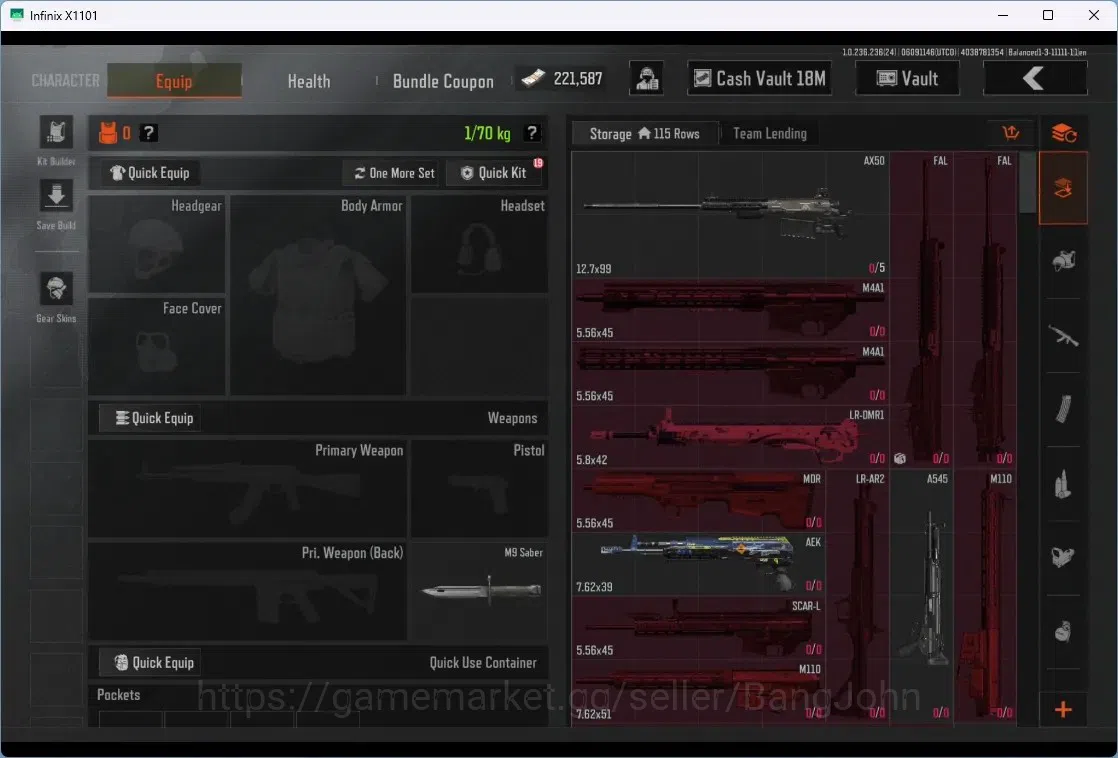Click the orange armor vest icon

pyautogui.click(x=108, y=133)
